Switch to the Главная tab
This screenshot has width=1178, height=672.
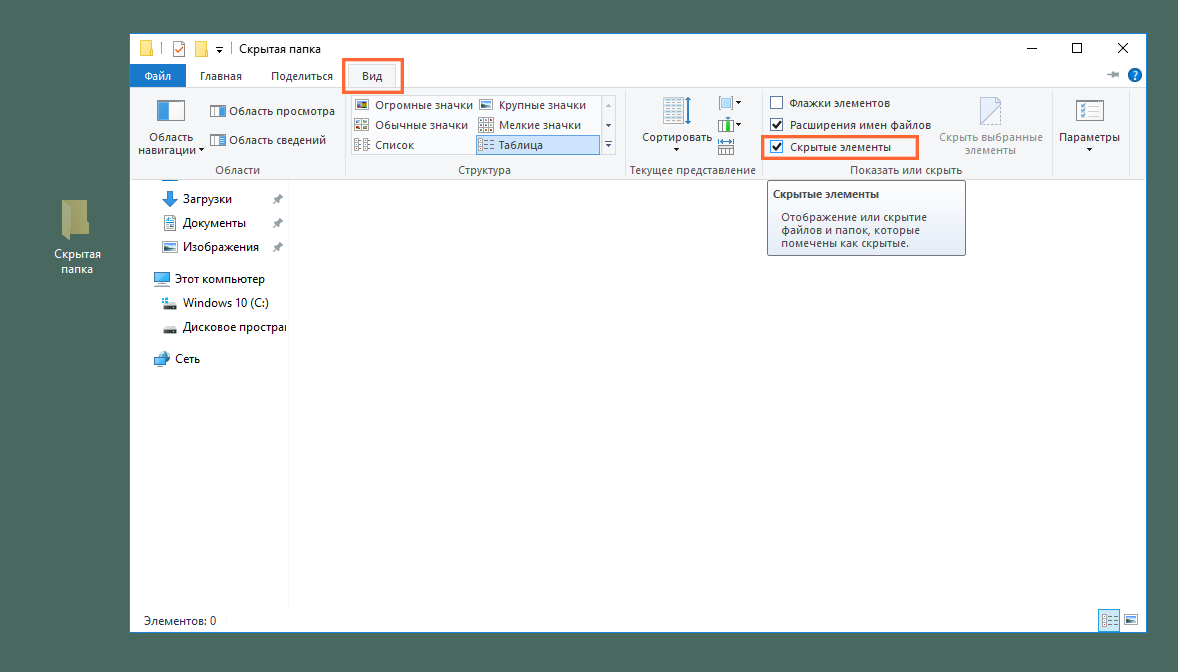(221, 76)
